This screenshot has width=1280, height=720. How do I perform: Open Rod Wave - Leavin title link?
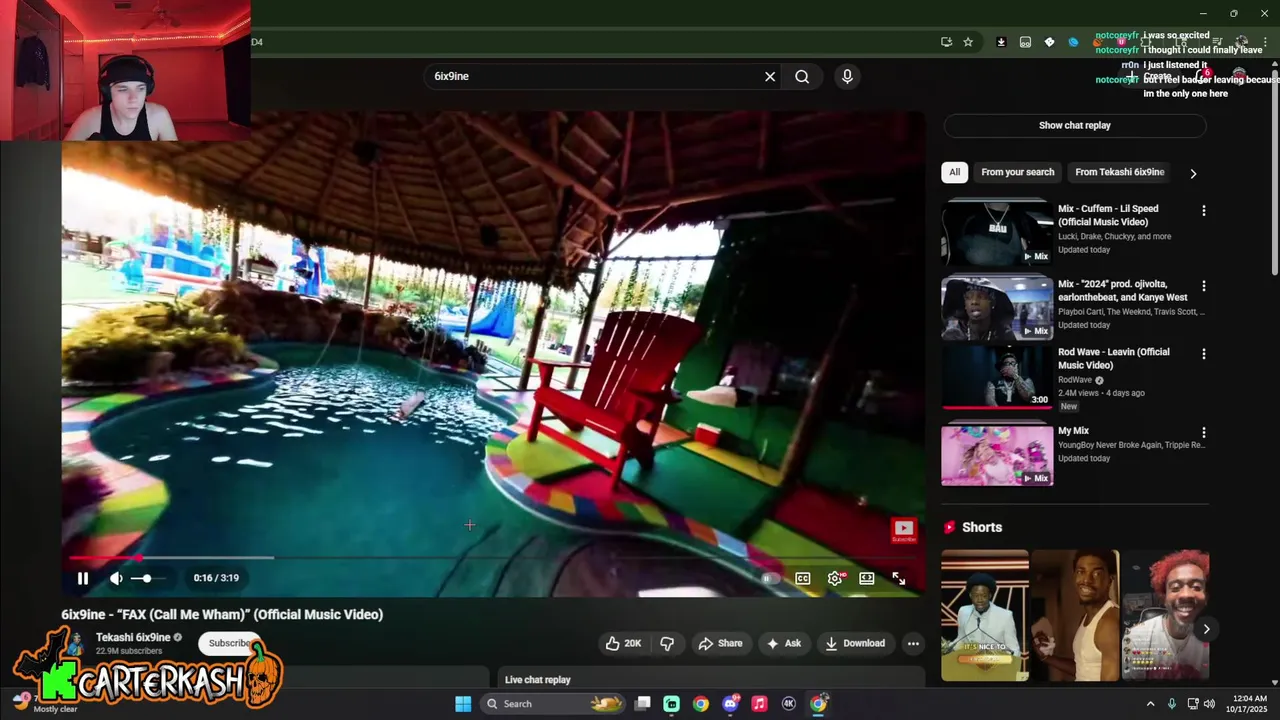(1113, 358)
